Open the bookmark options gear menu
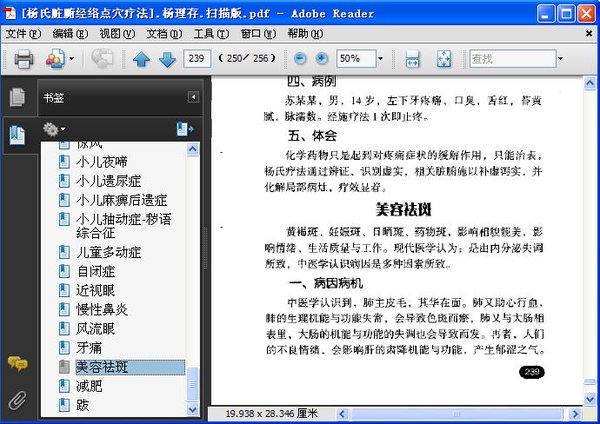 click(x=54, y=129)
